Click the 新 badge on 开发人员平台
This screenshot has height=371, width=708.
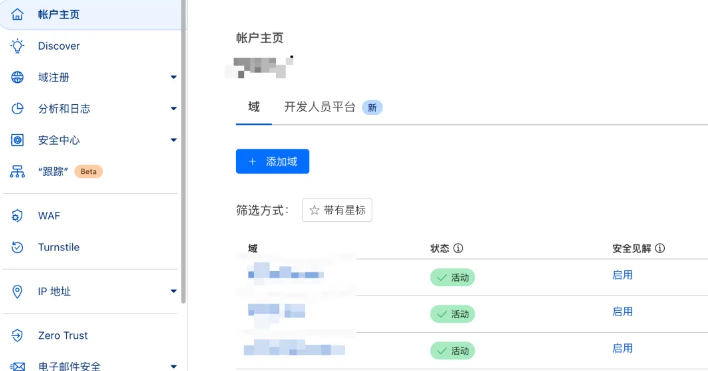point(372,107)
